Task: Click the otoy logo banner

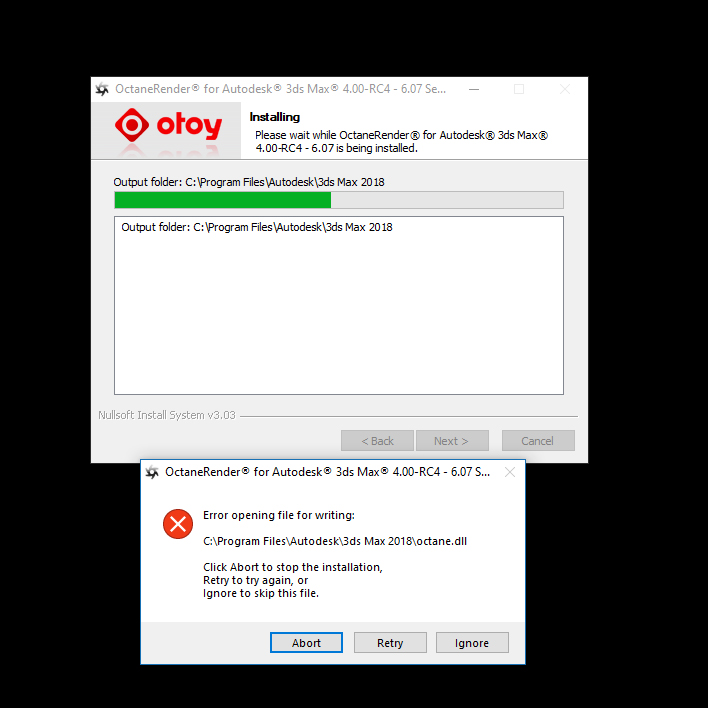Action: click(x=166, y=130)
